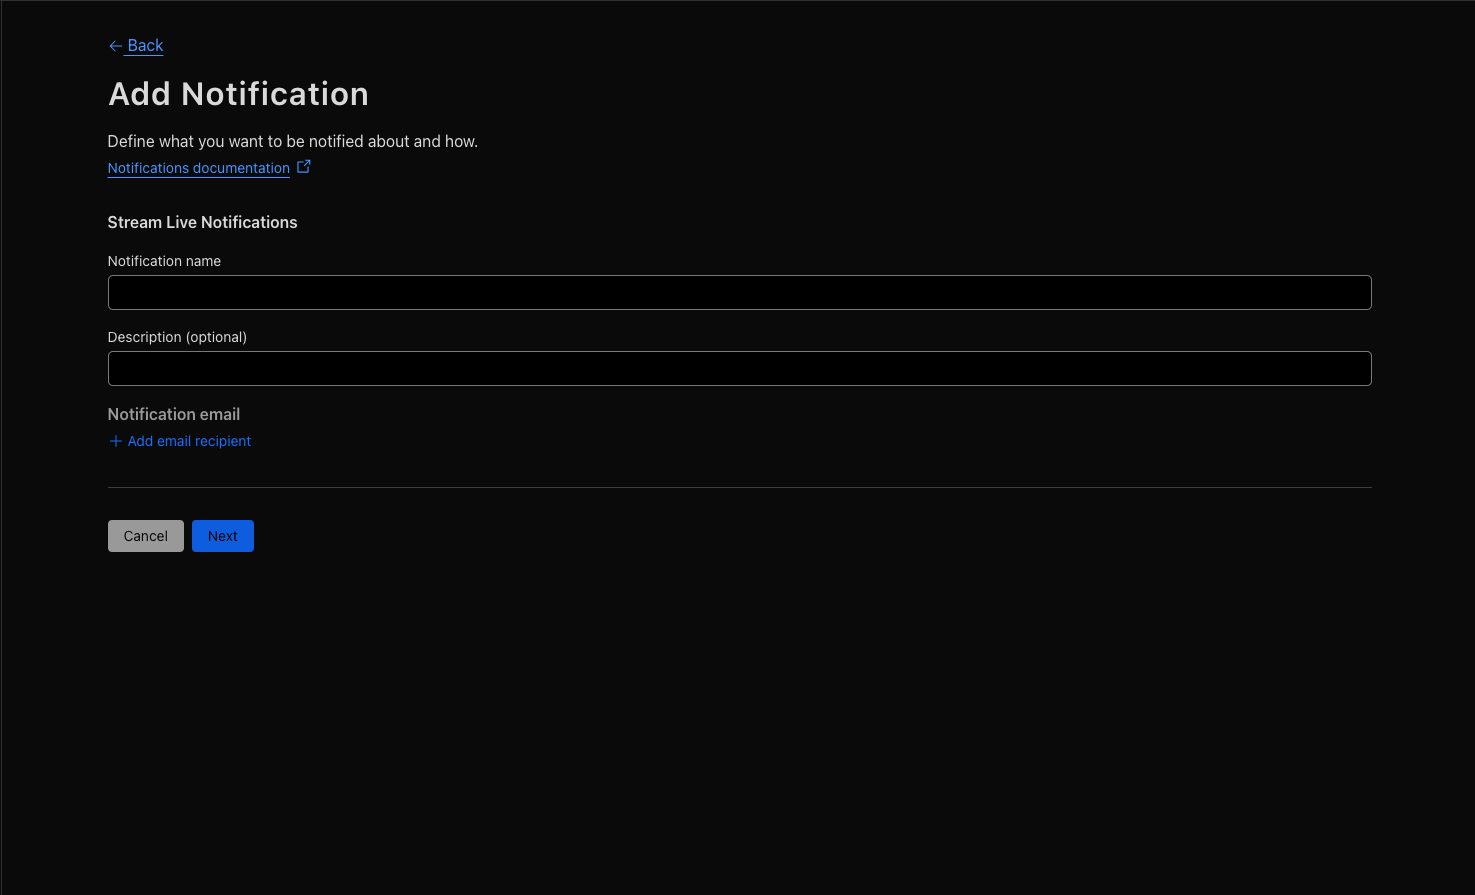
Task: Go back using the Back link
Action: point(136,46)
